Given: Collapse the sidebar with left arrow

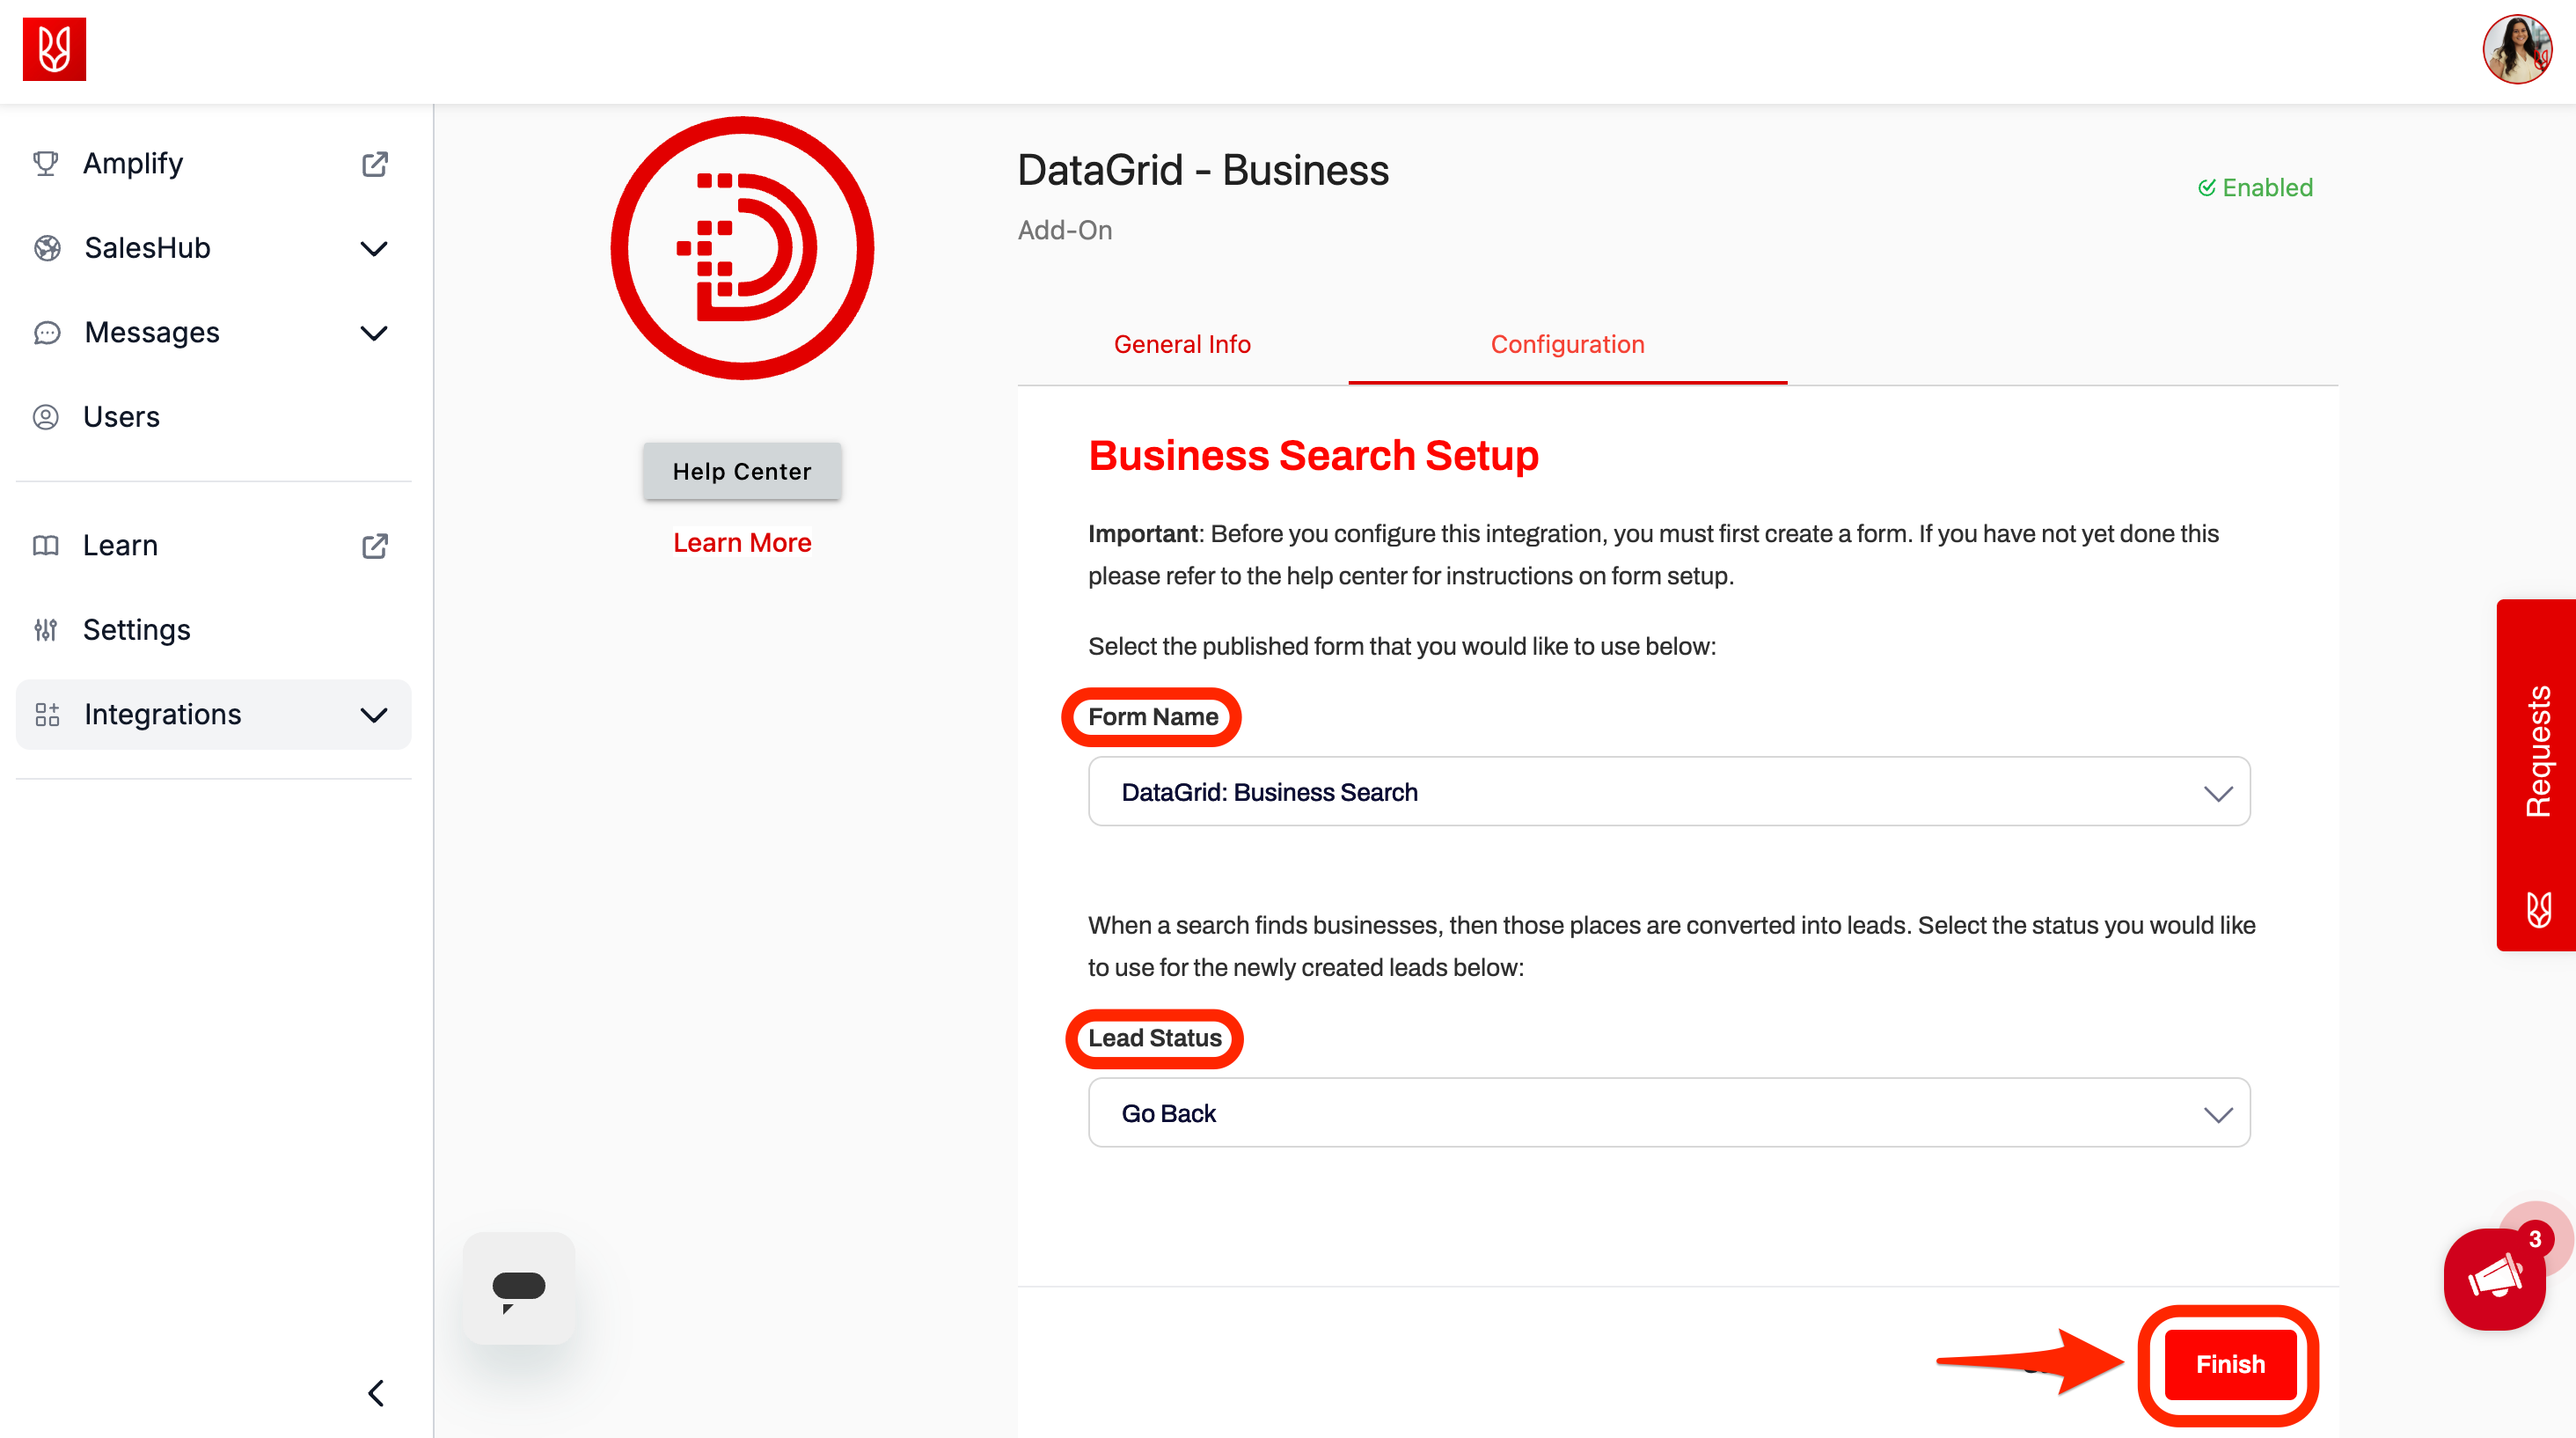Looking at the screenshot, I should (376, 1393).
